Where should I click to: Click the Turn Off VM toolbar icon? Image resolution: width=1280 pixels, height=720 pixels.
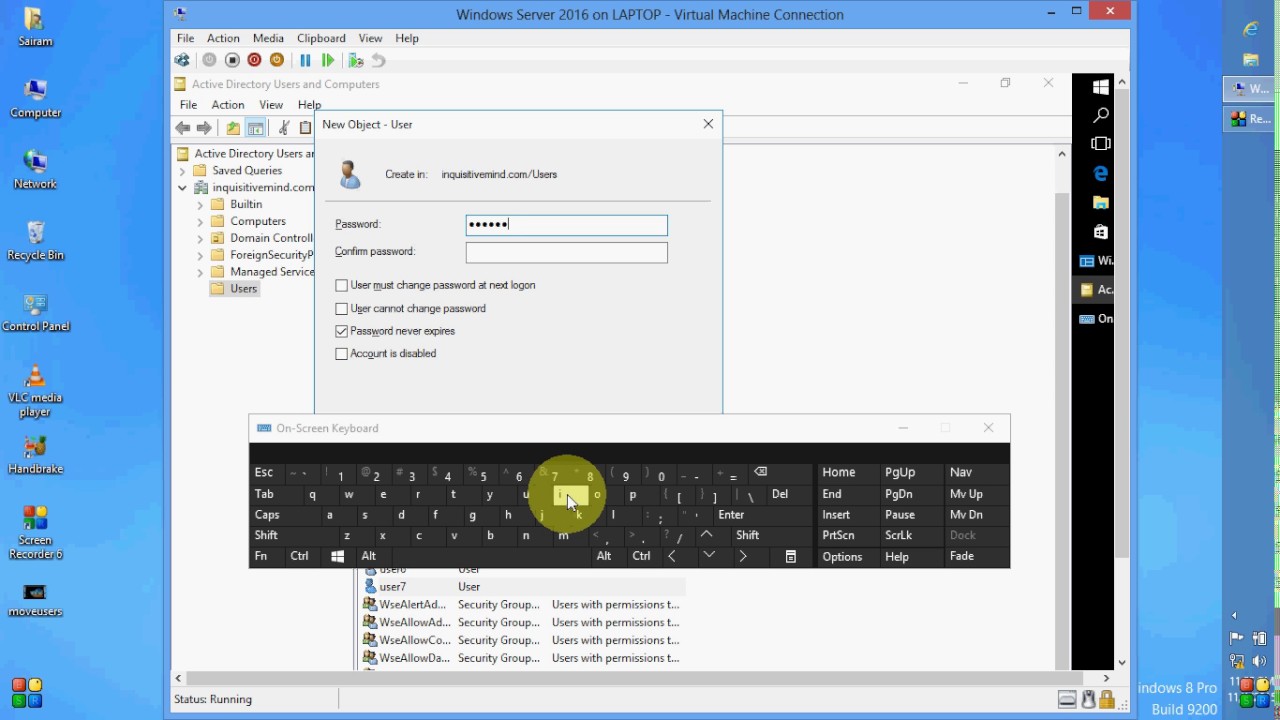(x=232, y=60)
